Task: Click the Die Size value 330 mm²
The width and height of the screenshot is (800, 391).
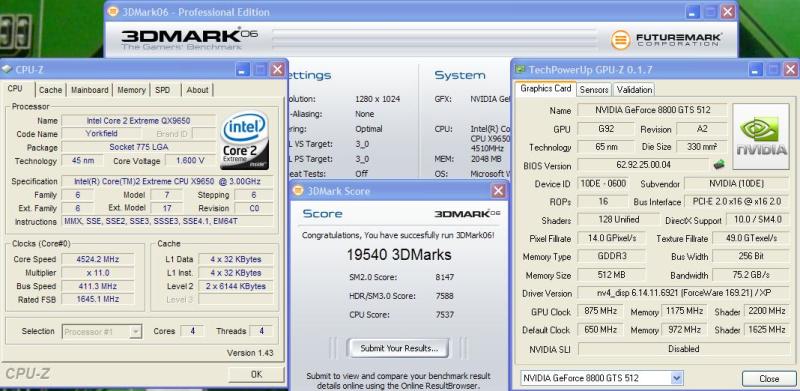Action: 702,146
